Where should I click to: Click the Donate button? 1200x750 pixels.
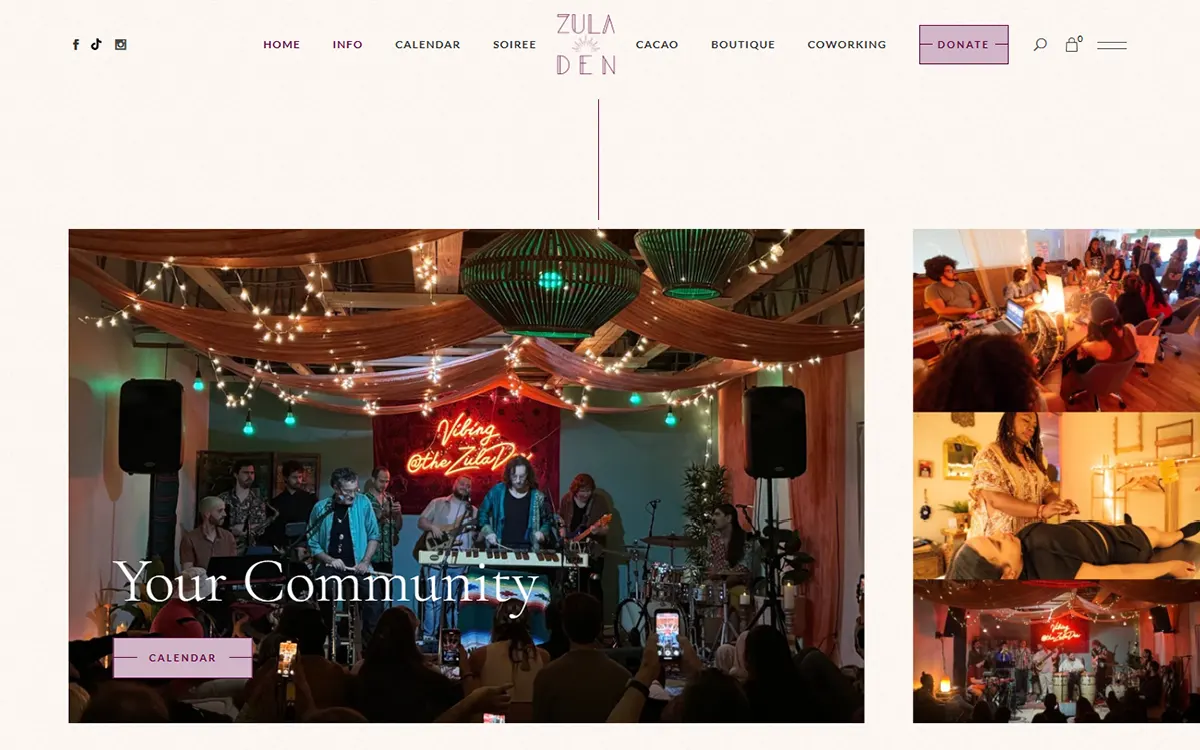click(964, 45)
